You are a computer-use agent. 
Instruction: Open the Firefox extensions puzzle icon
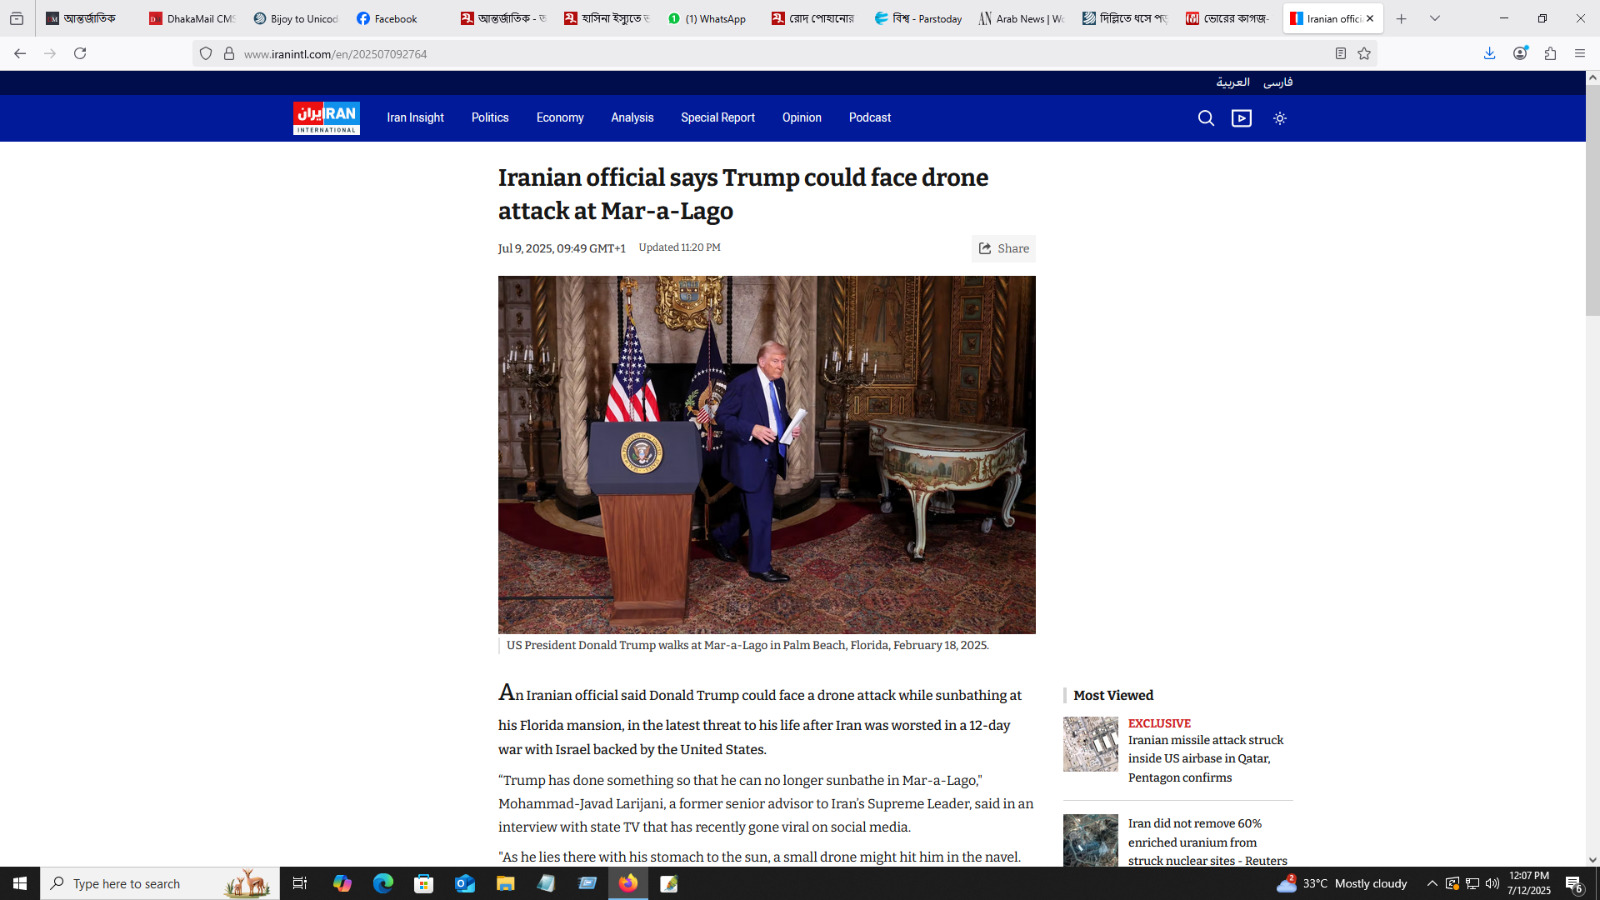point(1550,54)
